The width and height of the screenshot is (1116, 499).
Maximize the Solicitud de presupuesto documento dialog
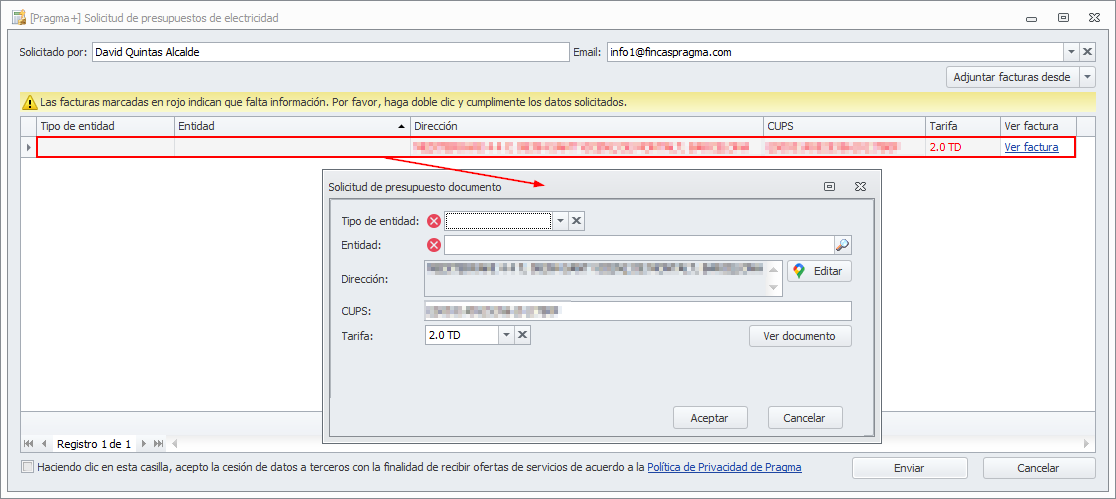(x=829, y=187)
